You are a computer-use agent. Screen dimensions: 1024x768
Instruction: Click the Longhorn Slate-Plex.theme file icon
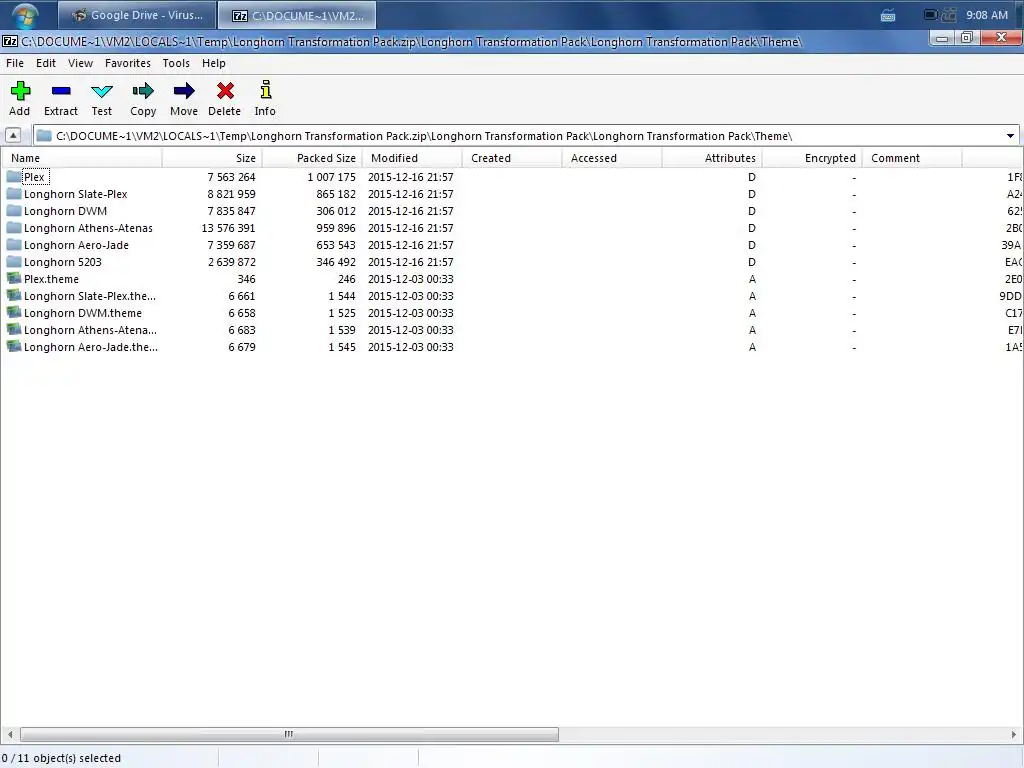(14, 295)
